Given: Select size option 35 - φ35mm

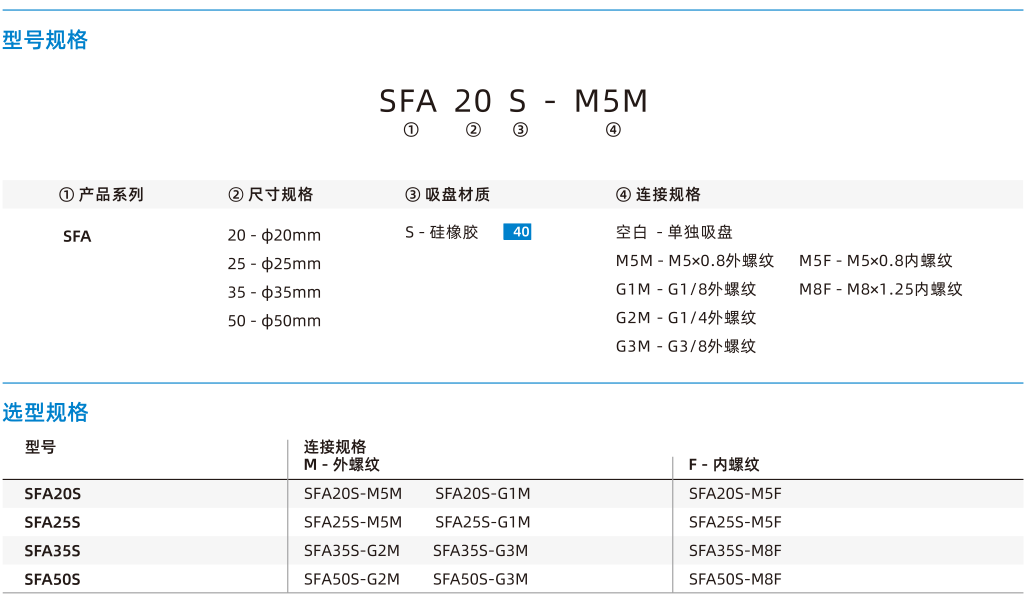Looking at the screenshot, I should [x=274, y=292].
